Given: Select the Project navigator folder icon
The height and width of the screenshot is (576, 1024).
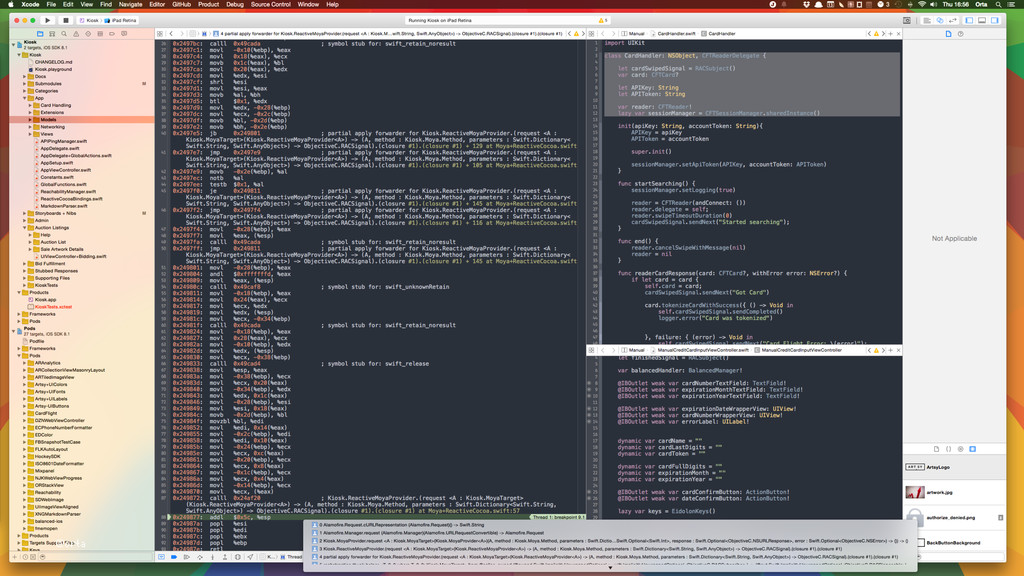Looking at the screenshot, I should [40, 33].
